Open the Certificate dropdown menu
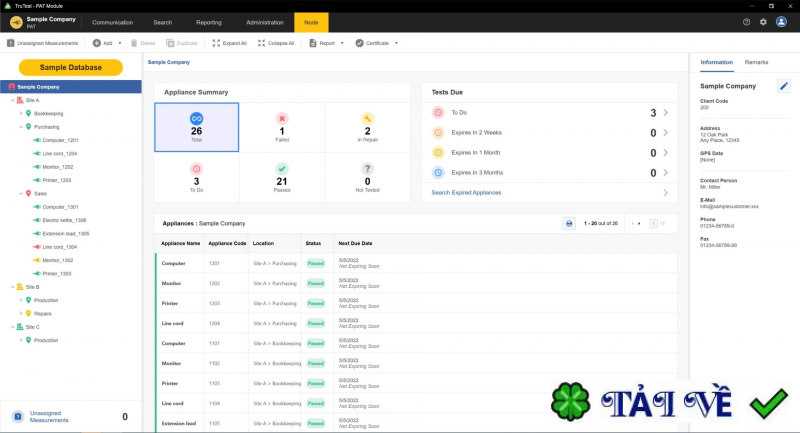This screenshot has width=800, height=433. click(377, 43)
